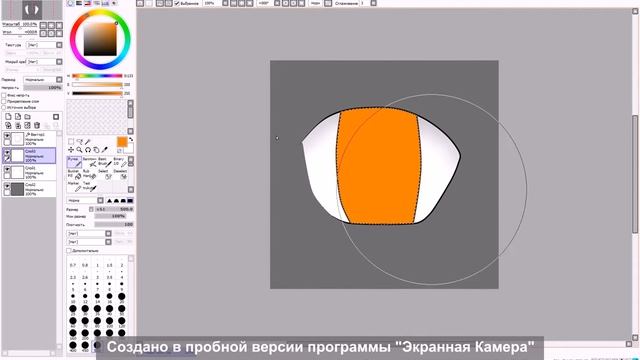Toggle the Выбранное checkbox in top toolbar
640x360 pixels.
(x=177, y=3)
